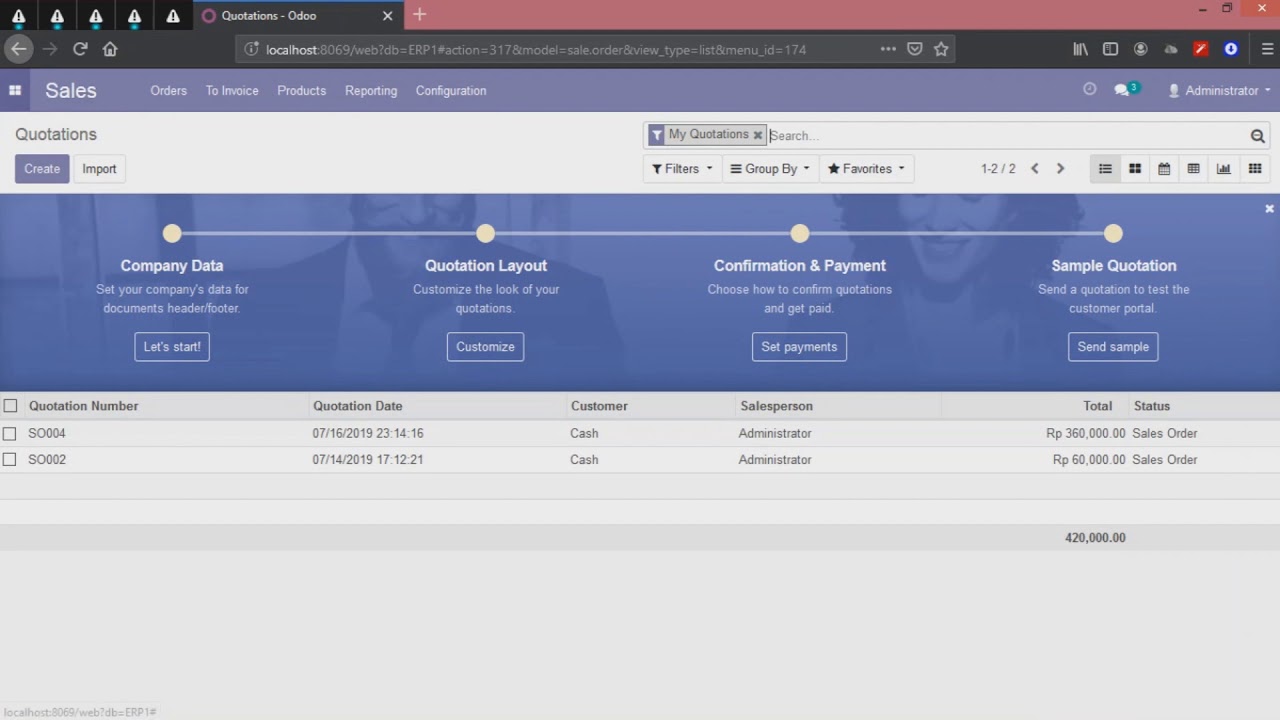The width and height of the screenshot is (1280, 720).
Task: Switch to activity view icon
Action: pos(1254,169)
